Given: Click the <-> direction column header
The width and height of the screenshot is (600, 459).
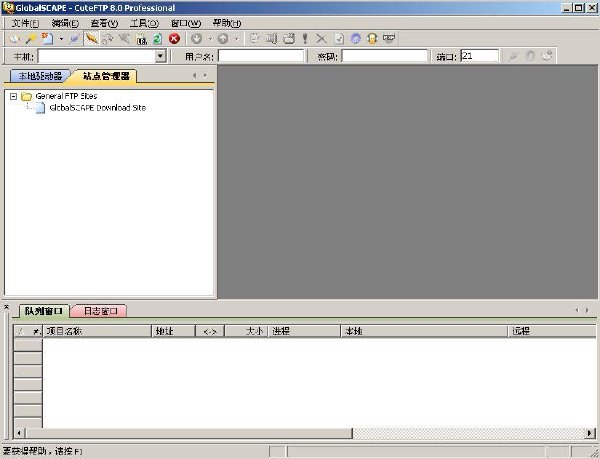Looking at the screenshot, I should 210,331.
